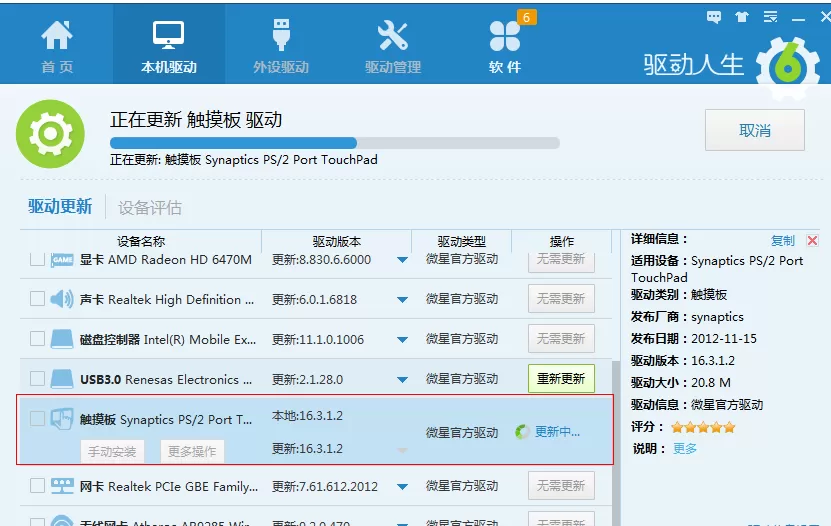Click the spinning 更新中 progress icon
Image resolution: width=831 pixels, height=526 pixels.
tap(522, 432)
